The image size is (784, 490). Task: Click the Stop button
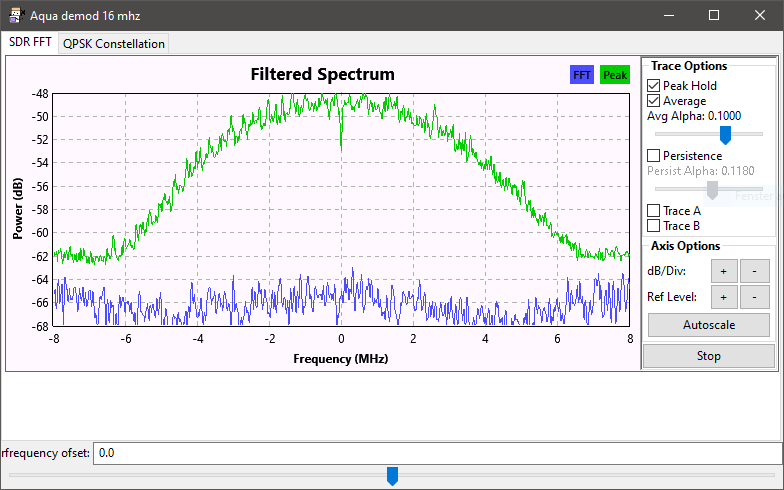[708, 356]
